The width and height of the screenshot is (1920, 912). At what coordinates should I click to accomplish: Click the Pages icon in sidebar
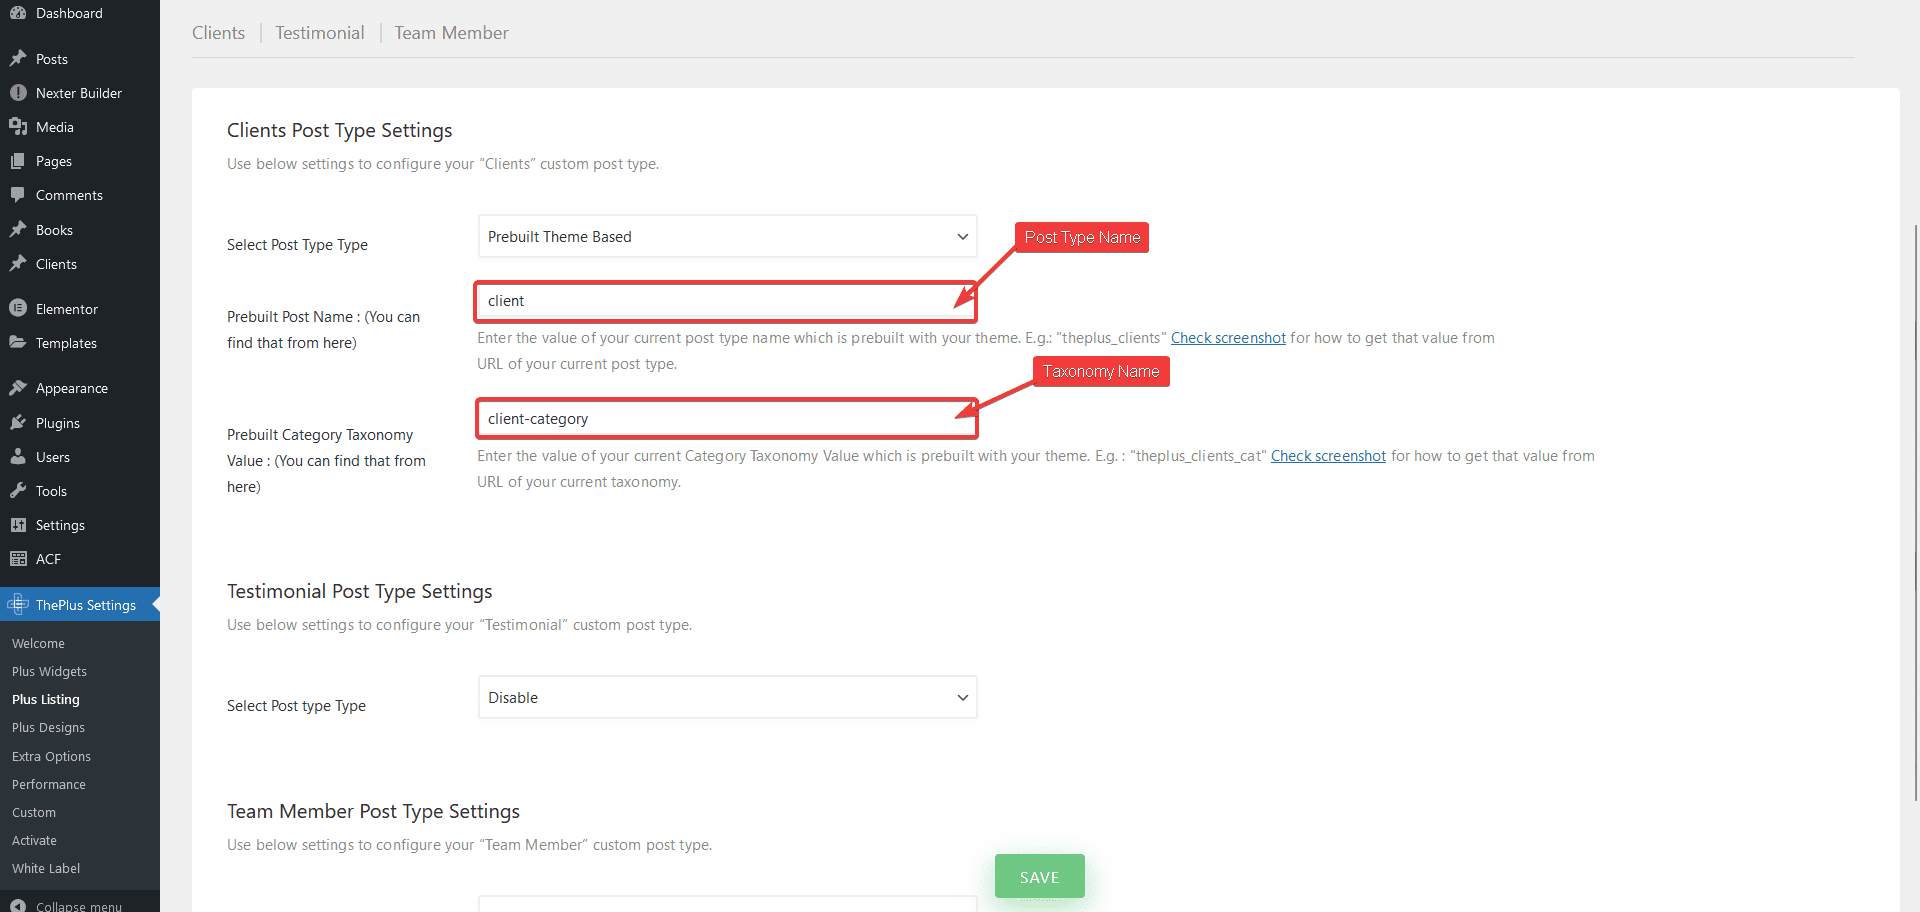pyautogui.click(x=18, y=161)
